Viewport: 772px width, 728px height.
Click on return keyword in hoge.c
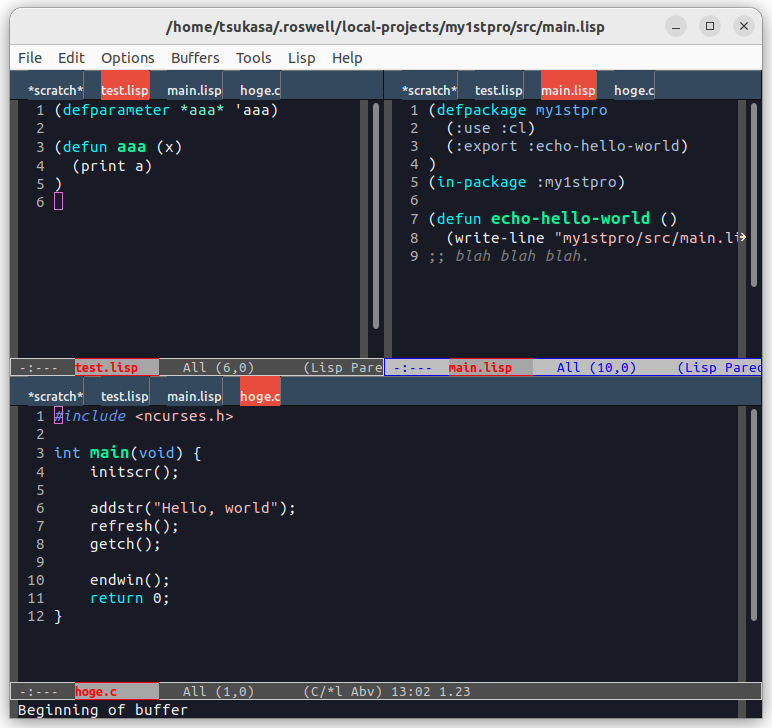116,598
